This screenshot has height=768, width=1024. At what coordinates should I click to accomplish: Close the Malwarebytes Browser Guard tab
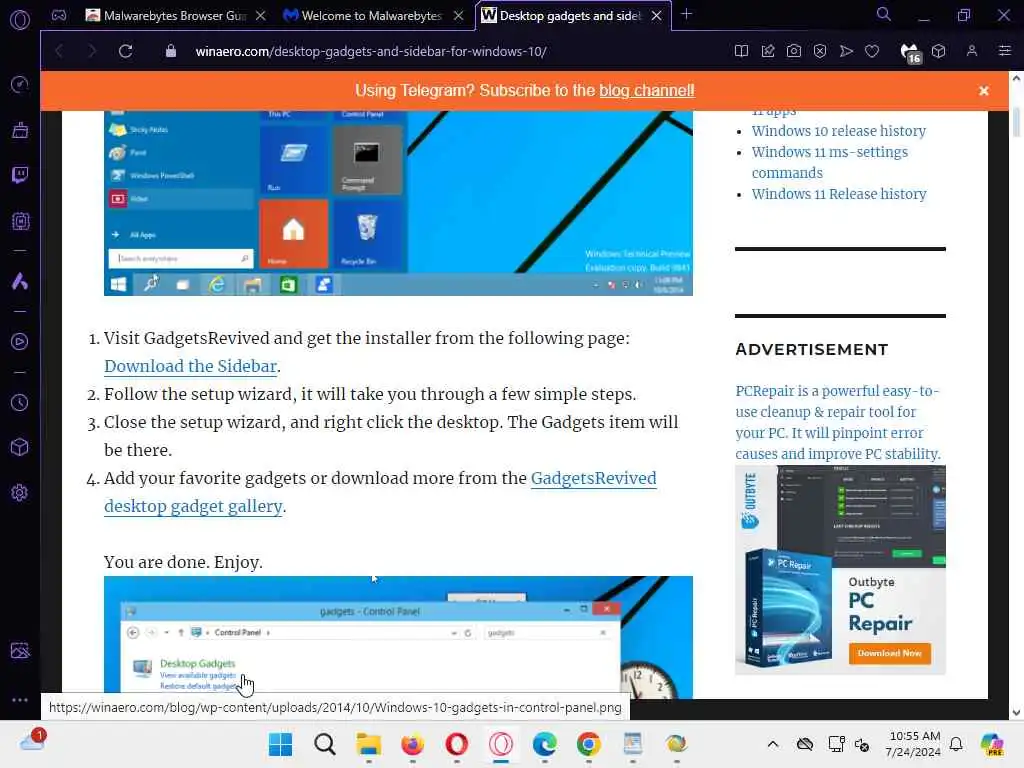pos(261,16)
